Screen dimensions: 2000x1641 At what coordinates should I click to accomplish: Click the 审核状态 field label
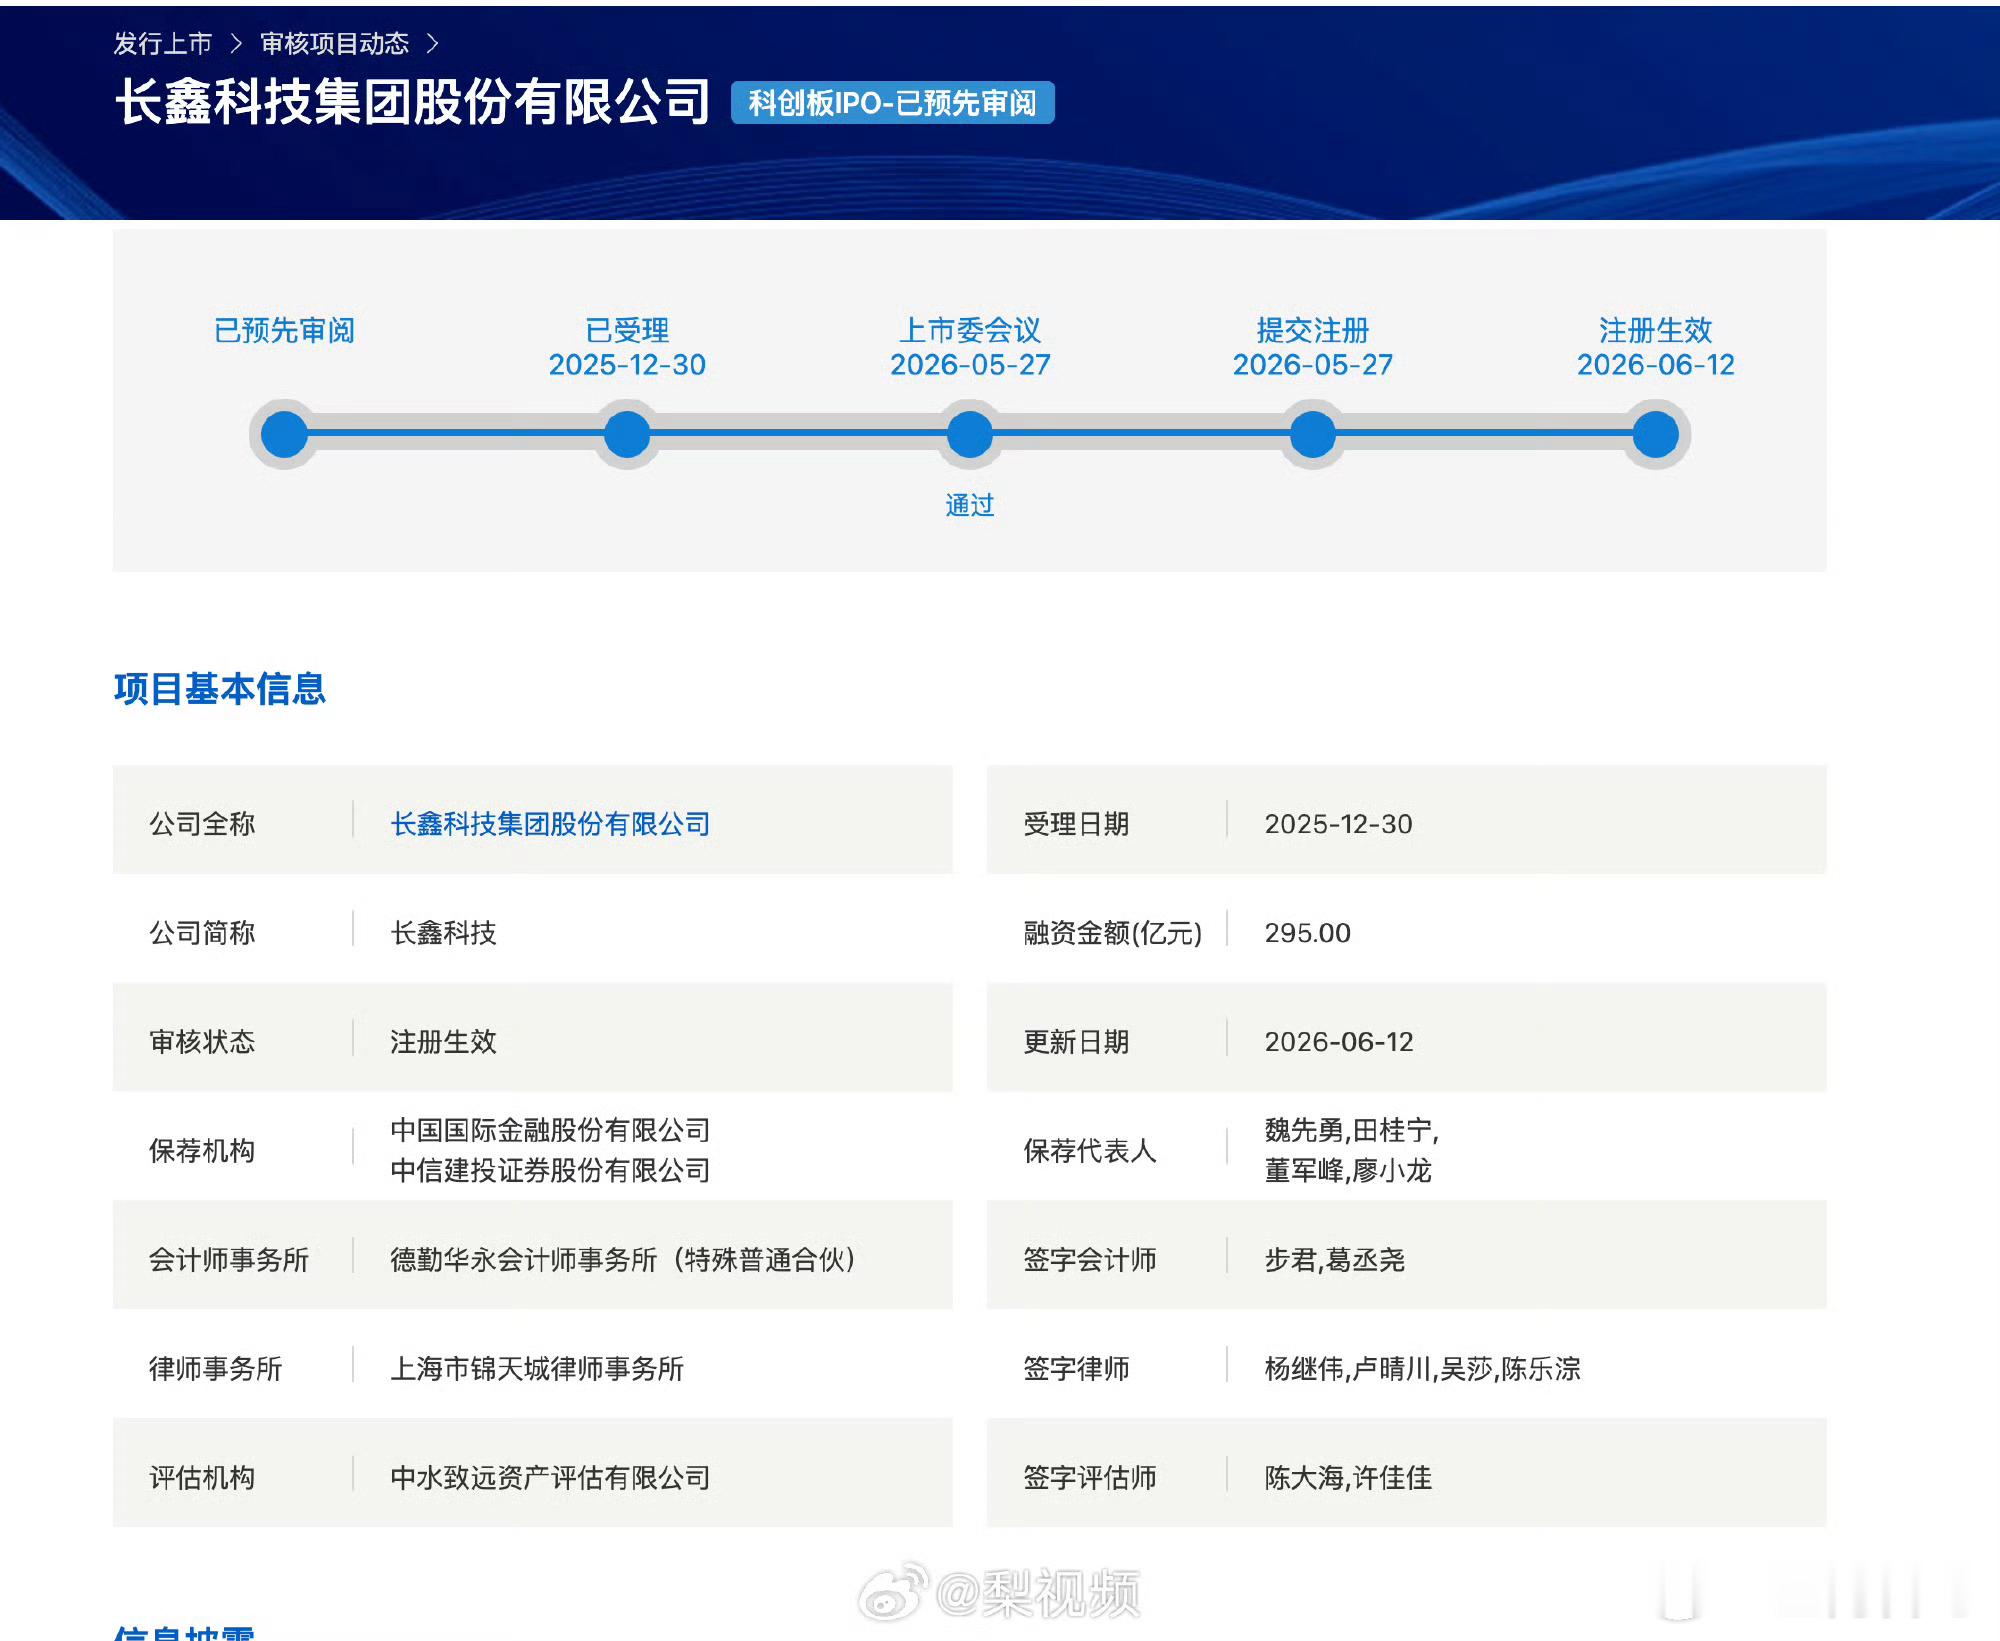click(x=202, y=1042)
